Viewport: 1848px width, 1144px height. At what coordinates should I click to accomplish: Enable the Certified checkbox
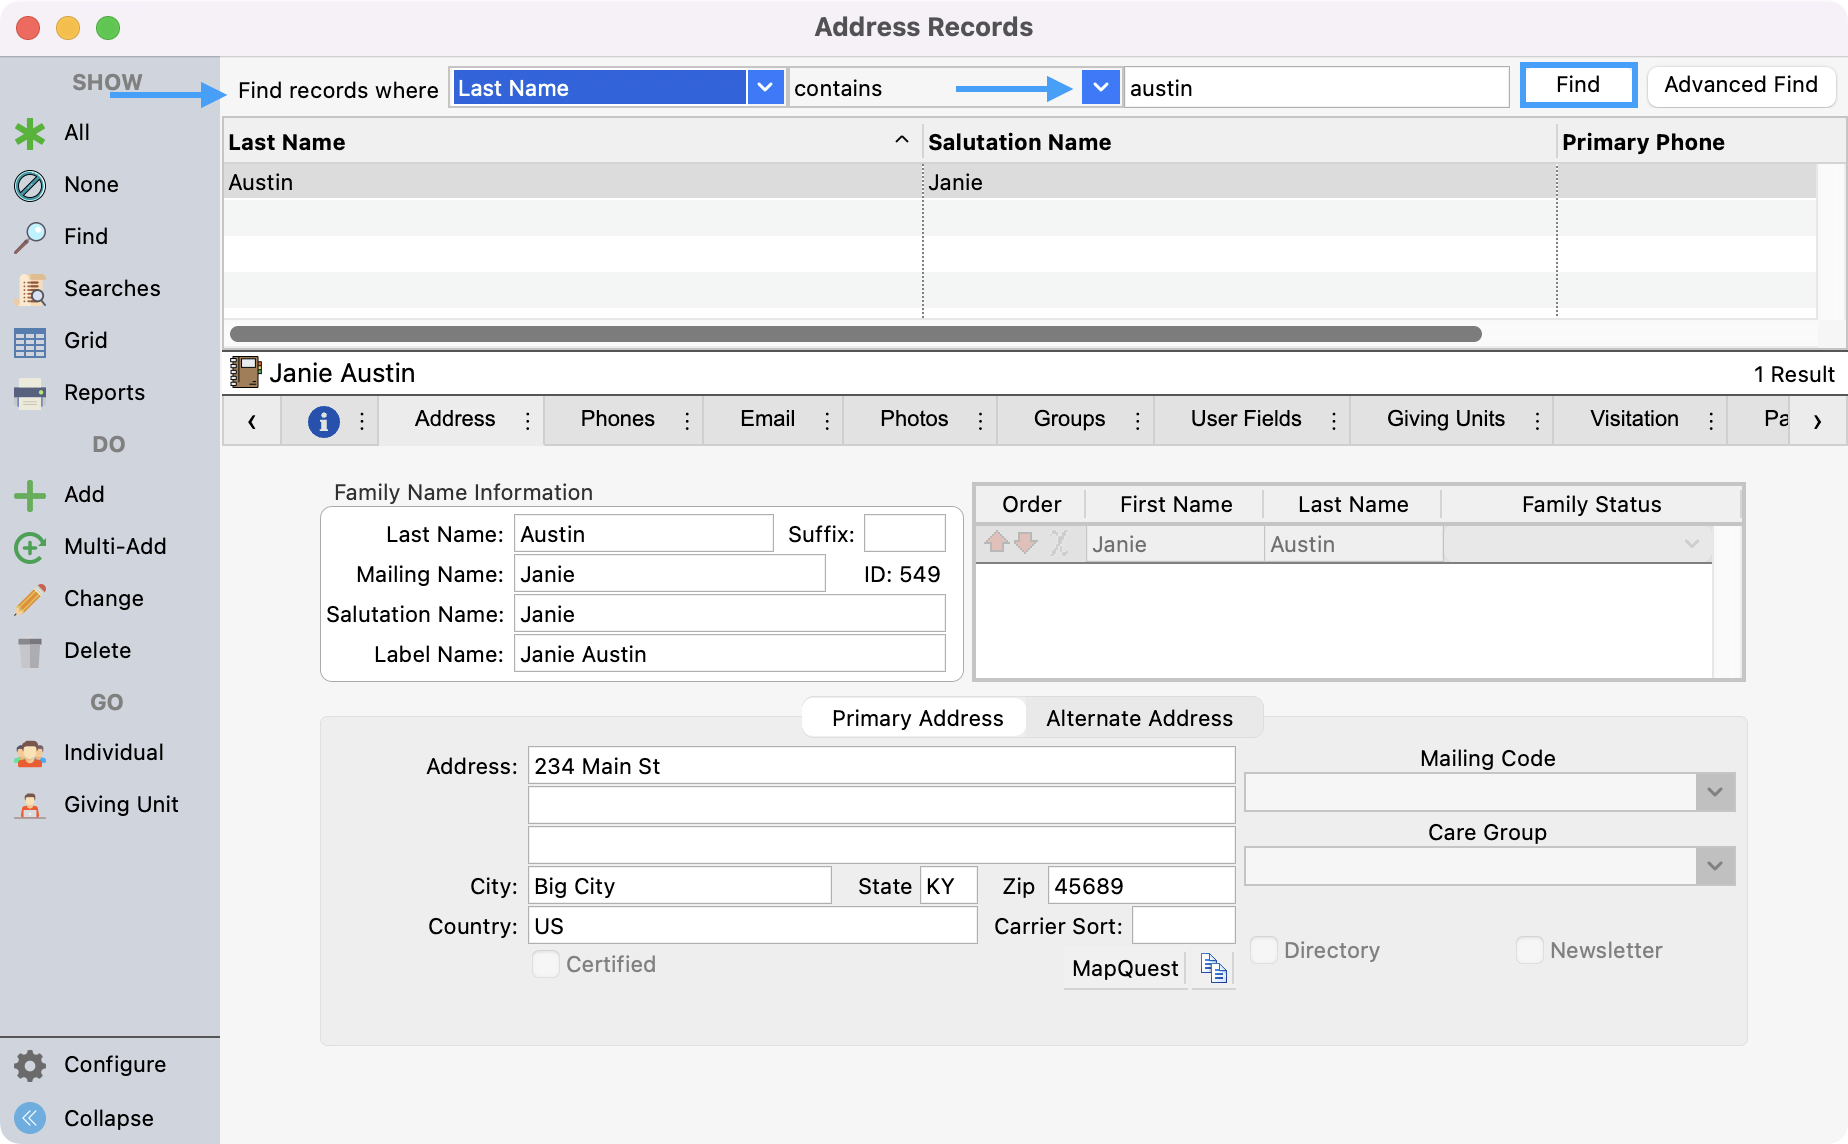(x=546, y=964)
